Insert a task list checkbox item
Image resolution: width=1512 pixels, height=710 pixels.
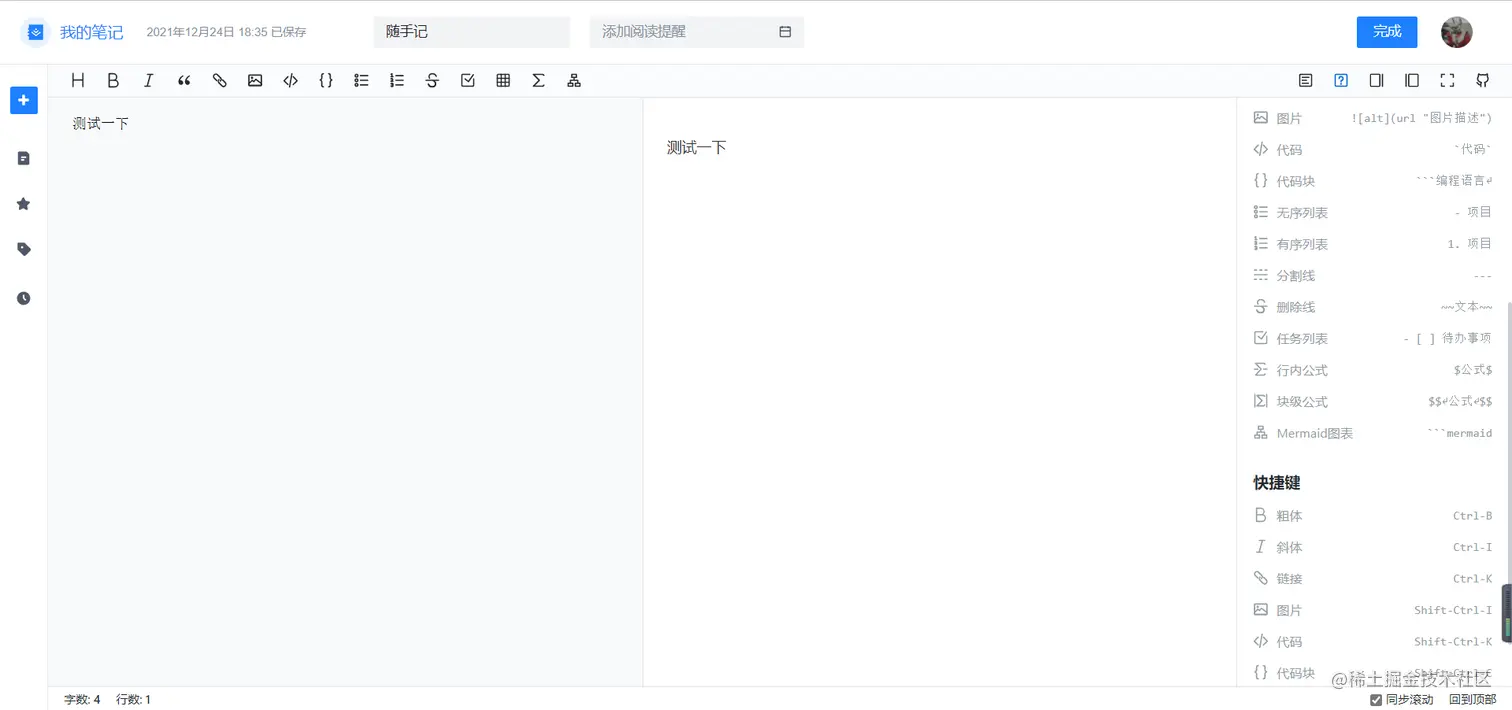point(468,81)
